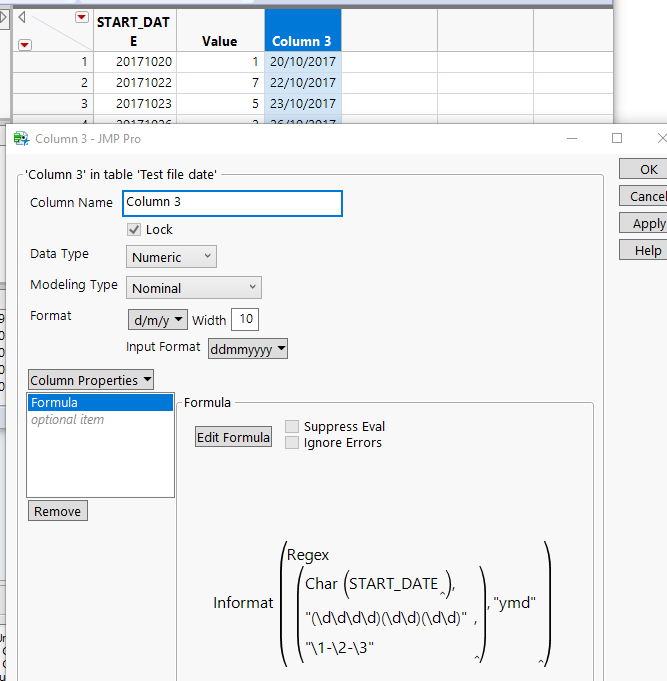Click the JMP Pro column window icon

(x=21, y=139)
